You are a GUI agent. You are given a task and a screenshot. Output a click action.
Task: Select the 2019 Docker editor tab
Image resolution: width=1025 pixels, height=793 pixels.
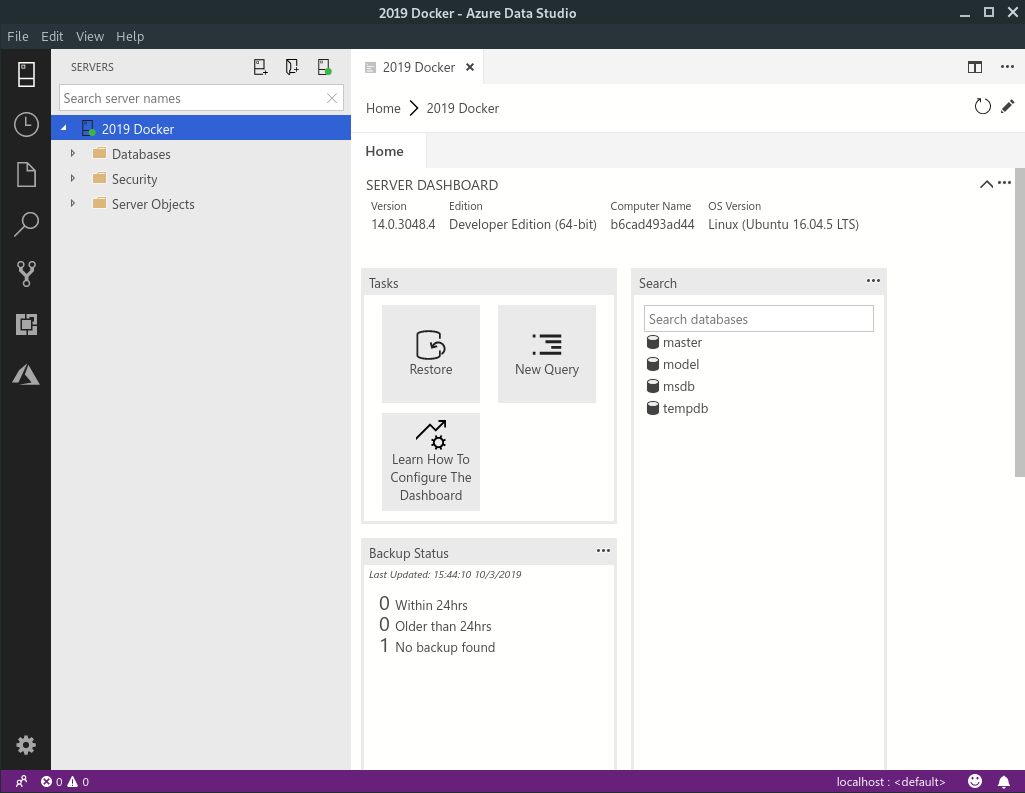[418, 67]
